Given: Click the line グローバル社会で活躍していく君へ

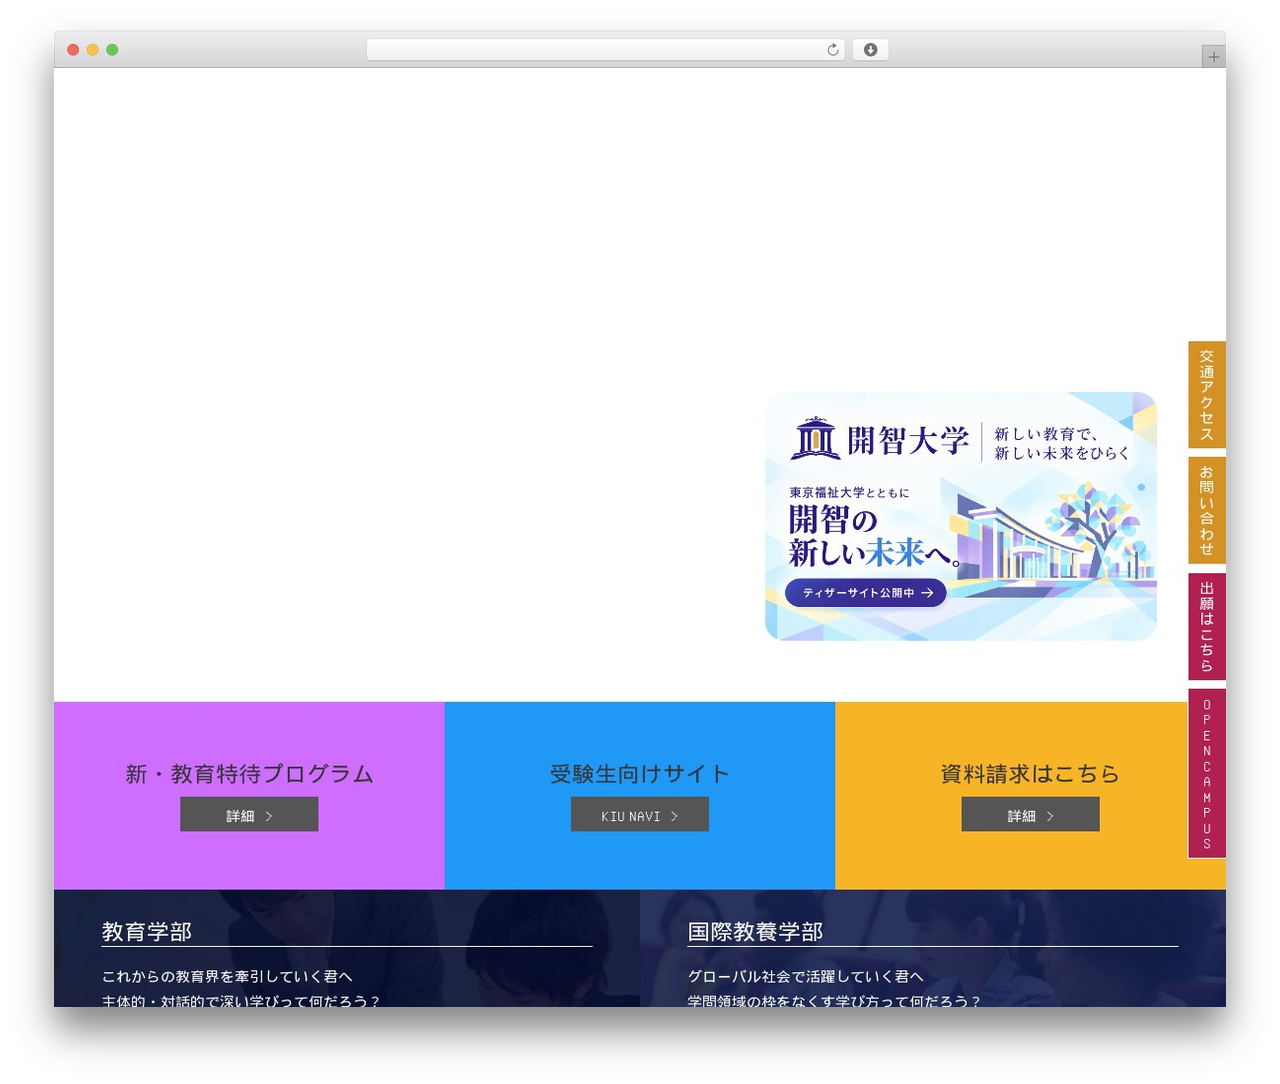Looking at the screenshot, I should [805, 976].
